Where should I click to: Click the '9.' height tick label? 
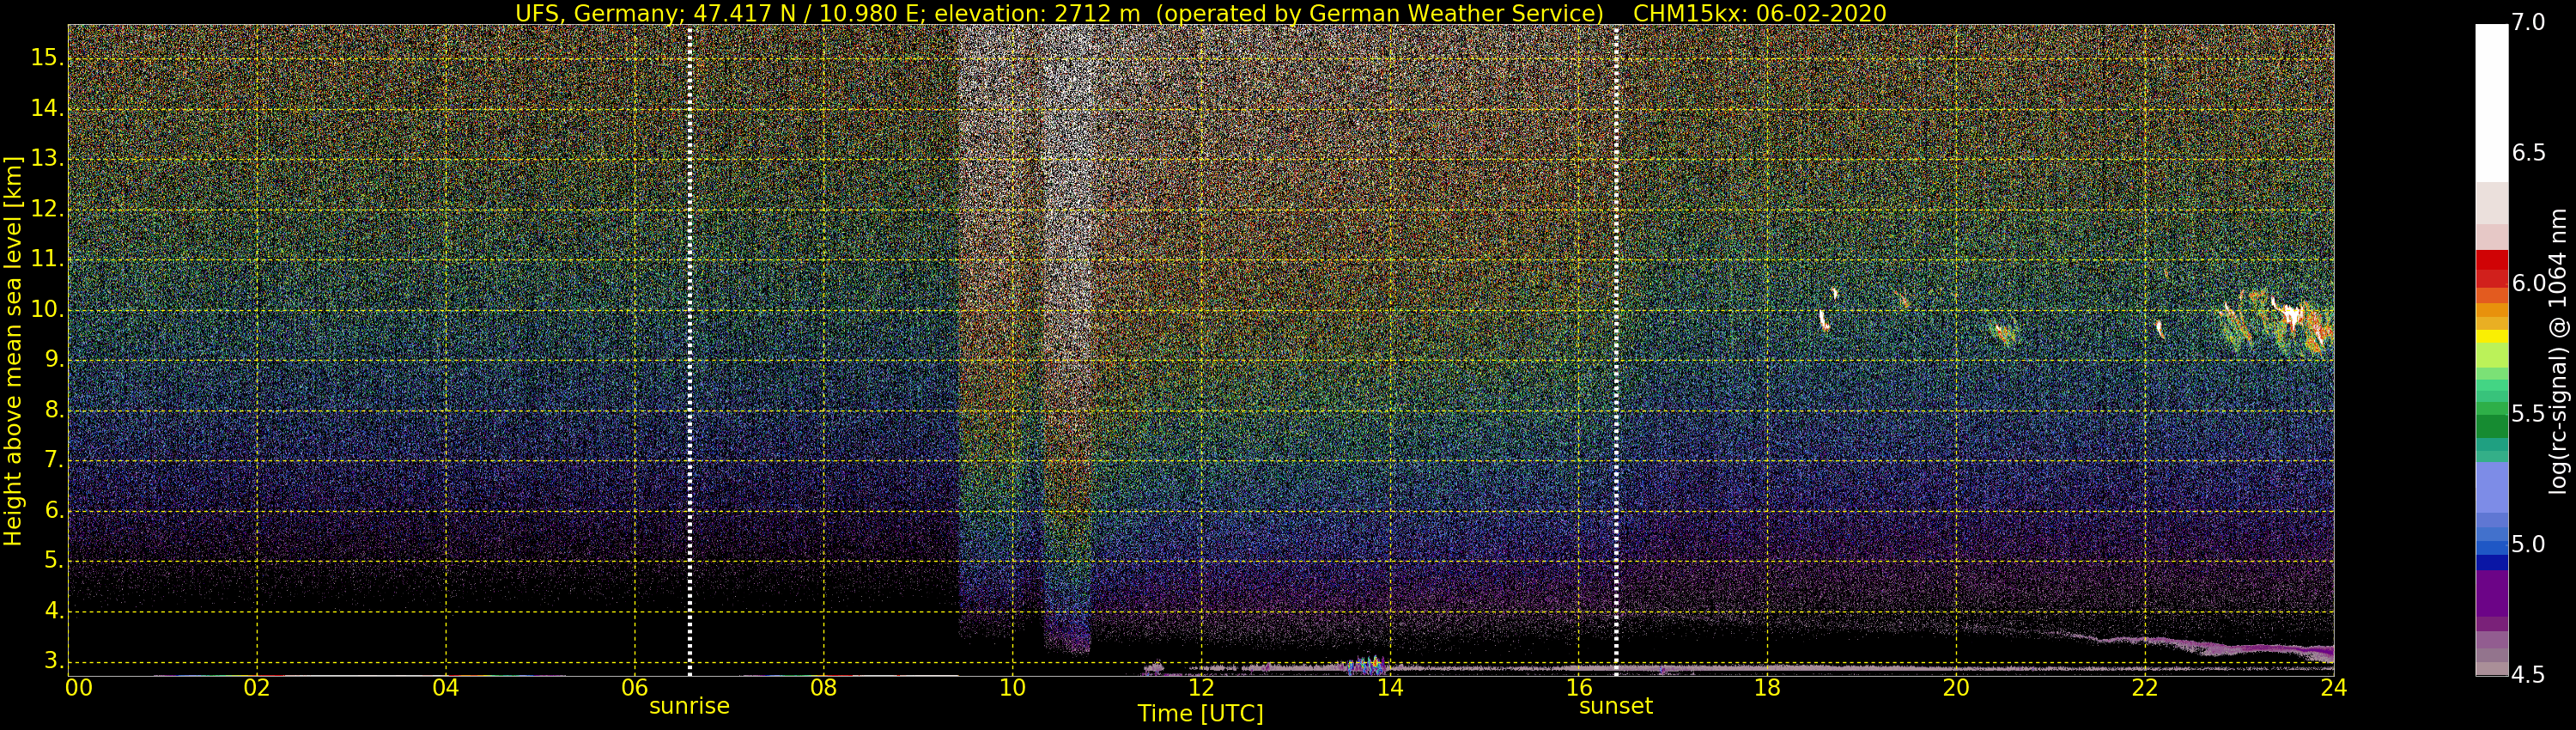[x=54, y=360]
